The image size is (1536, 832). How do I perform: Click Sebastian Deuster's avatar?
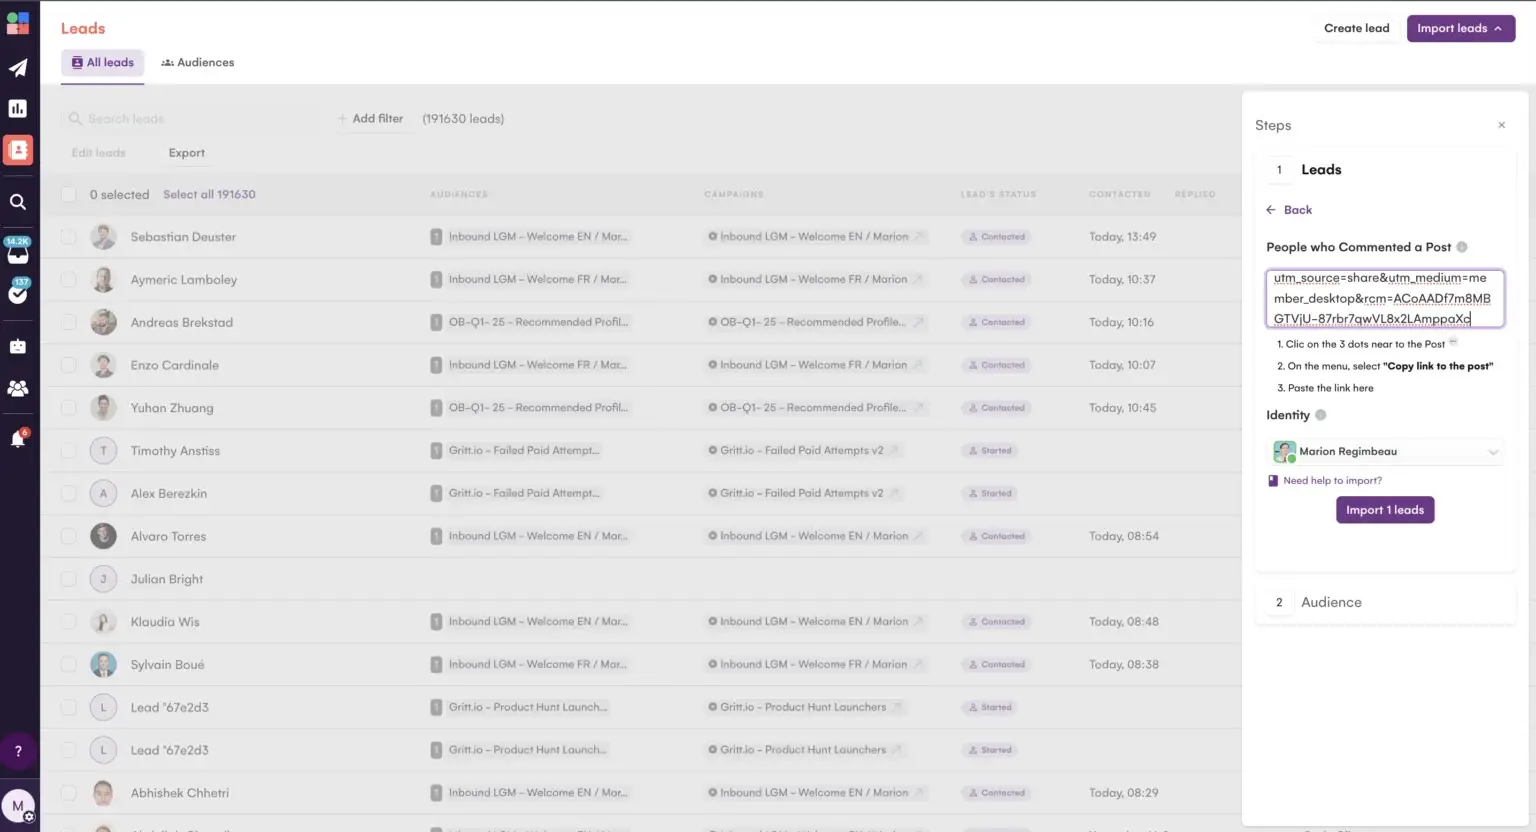(x=103, y=237)
